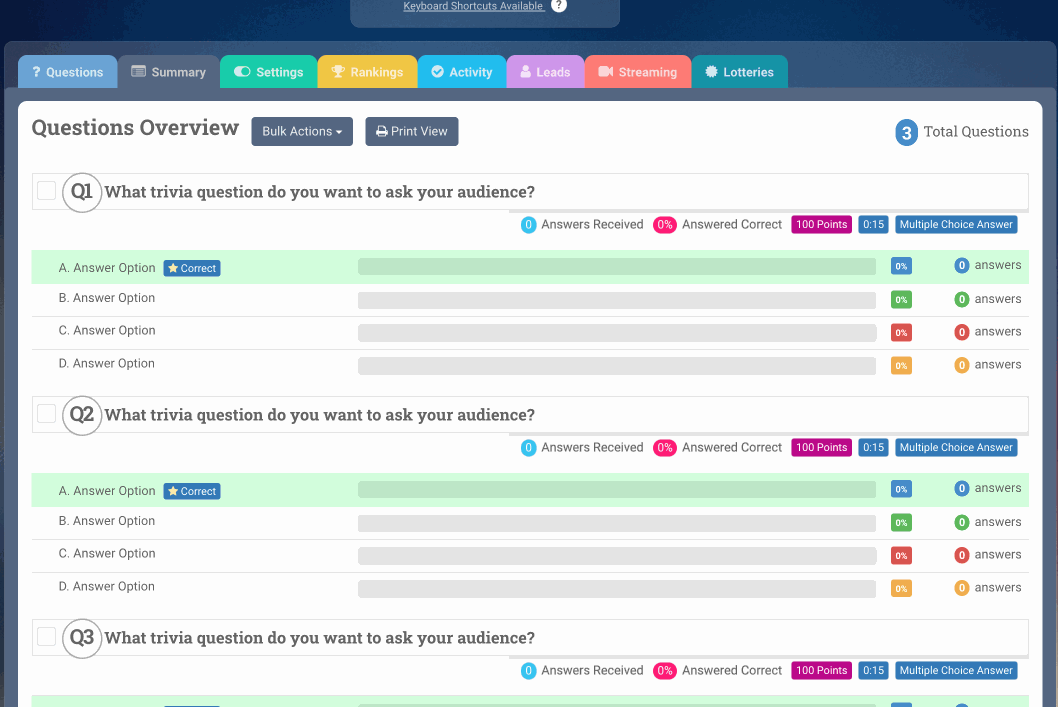Click the Q1 circle badge
1058x707 pixels.
point(82,192)
